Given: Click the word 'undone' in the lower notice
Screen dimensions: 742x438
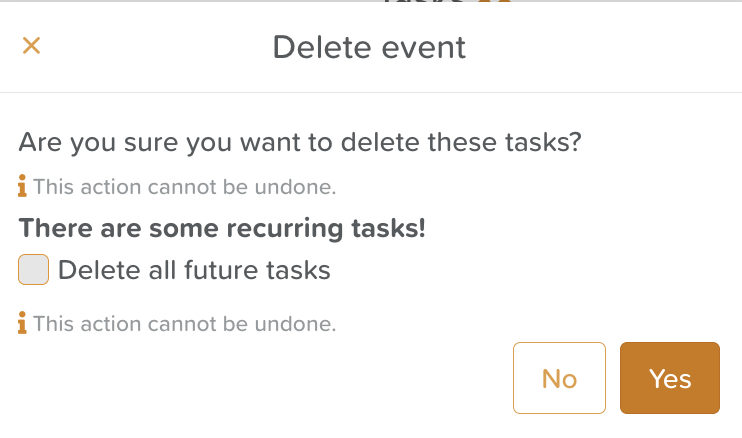Looking at the screenshot, I should pyautogui.click(x=295, y=324).
